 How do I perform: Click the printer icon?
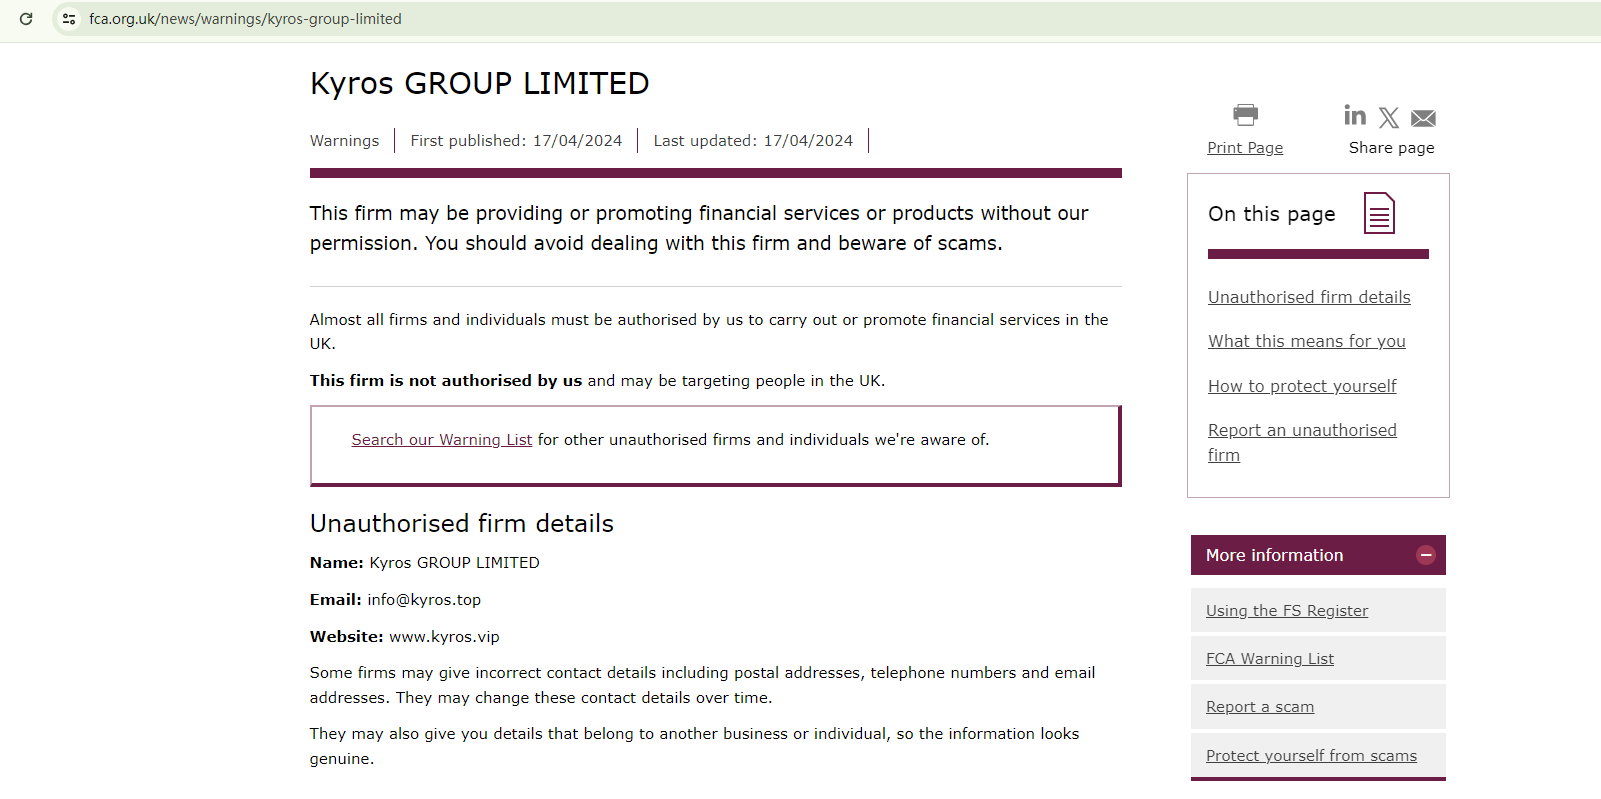coord(1245,114)
